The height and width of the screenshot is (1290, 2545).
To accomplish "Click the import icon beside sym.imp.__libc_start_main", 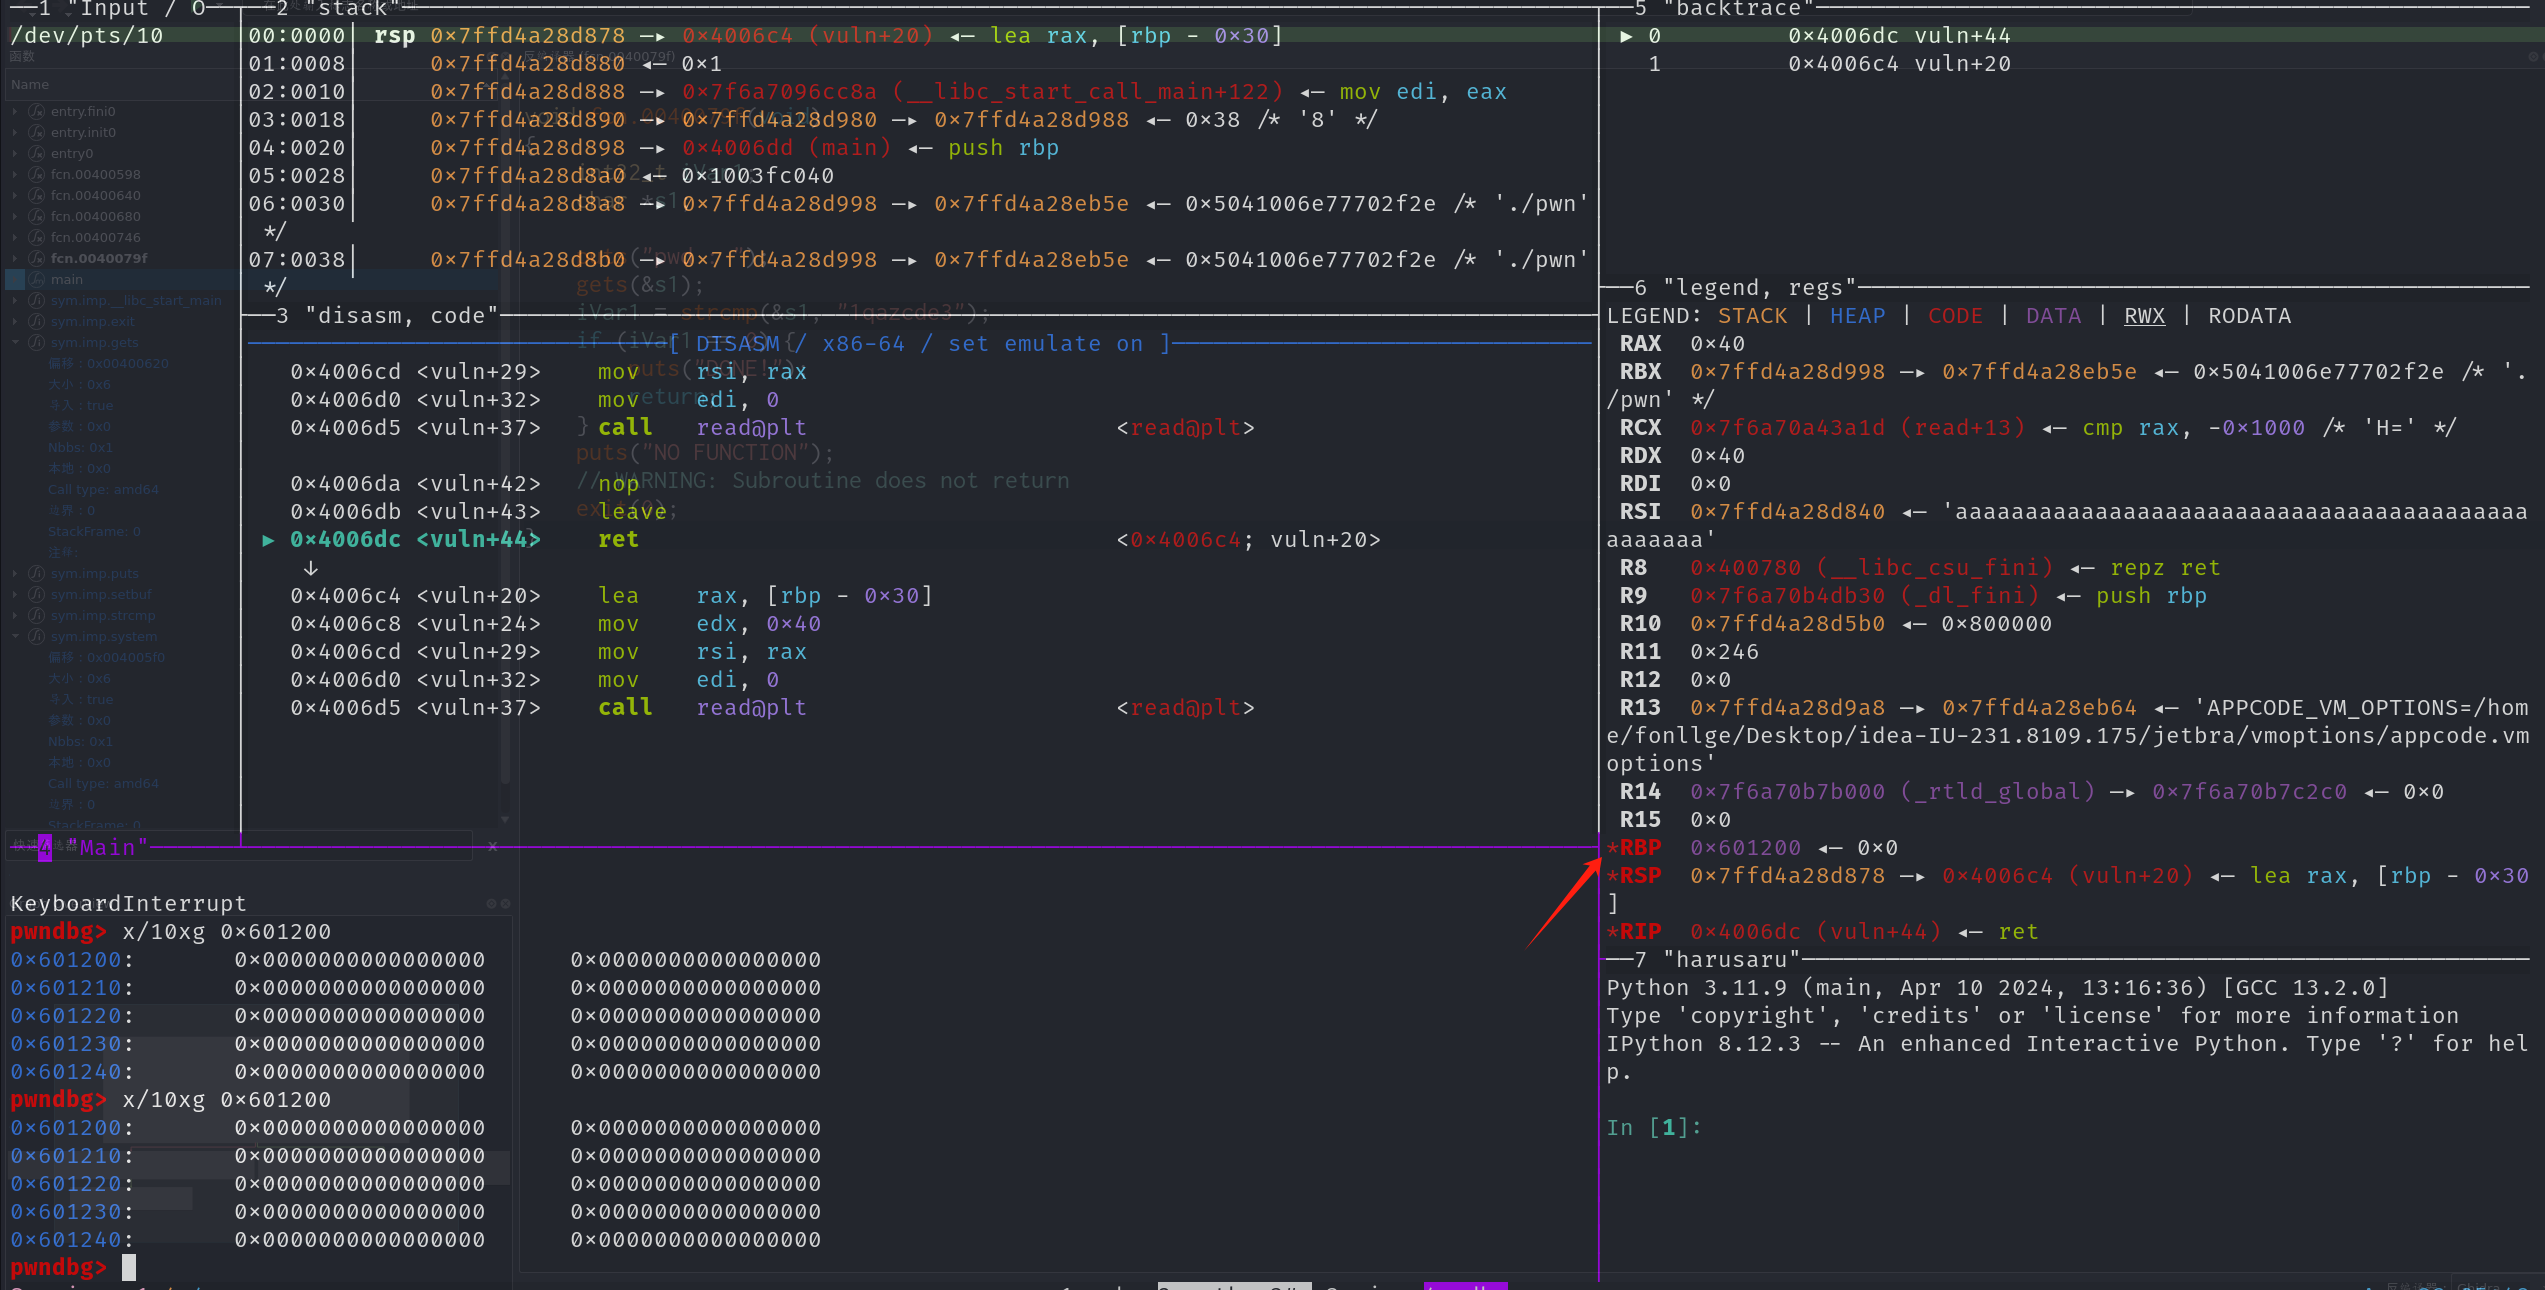I will point(37,300).
